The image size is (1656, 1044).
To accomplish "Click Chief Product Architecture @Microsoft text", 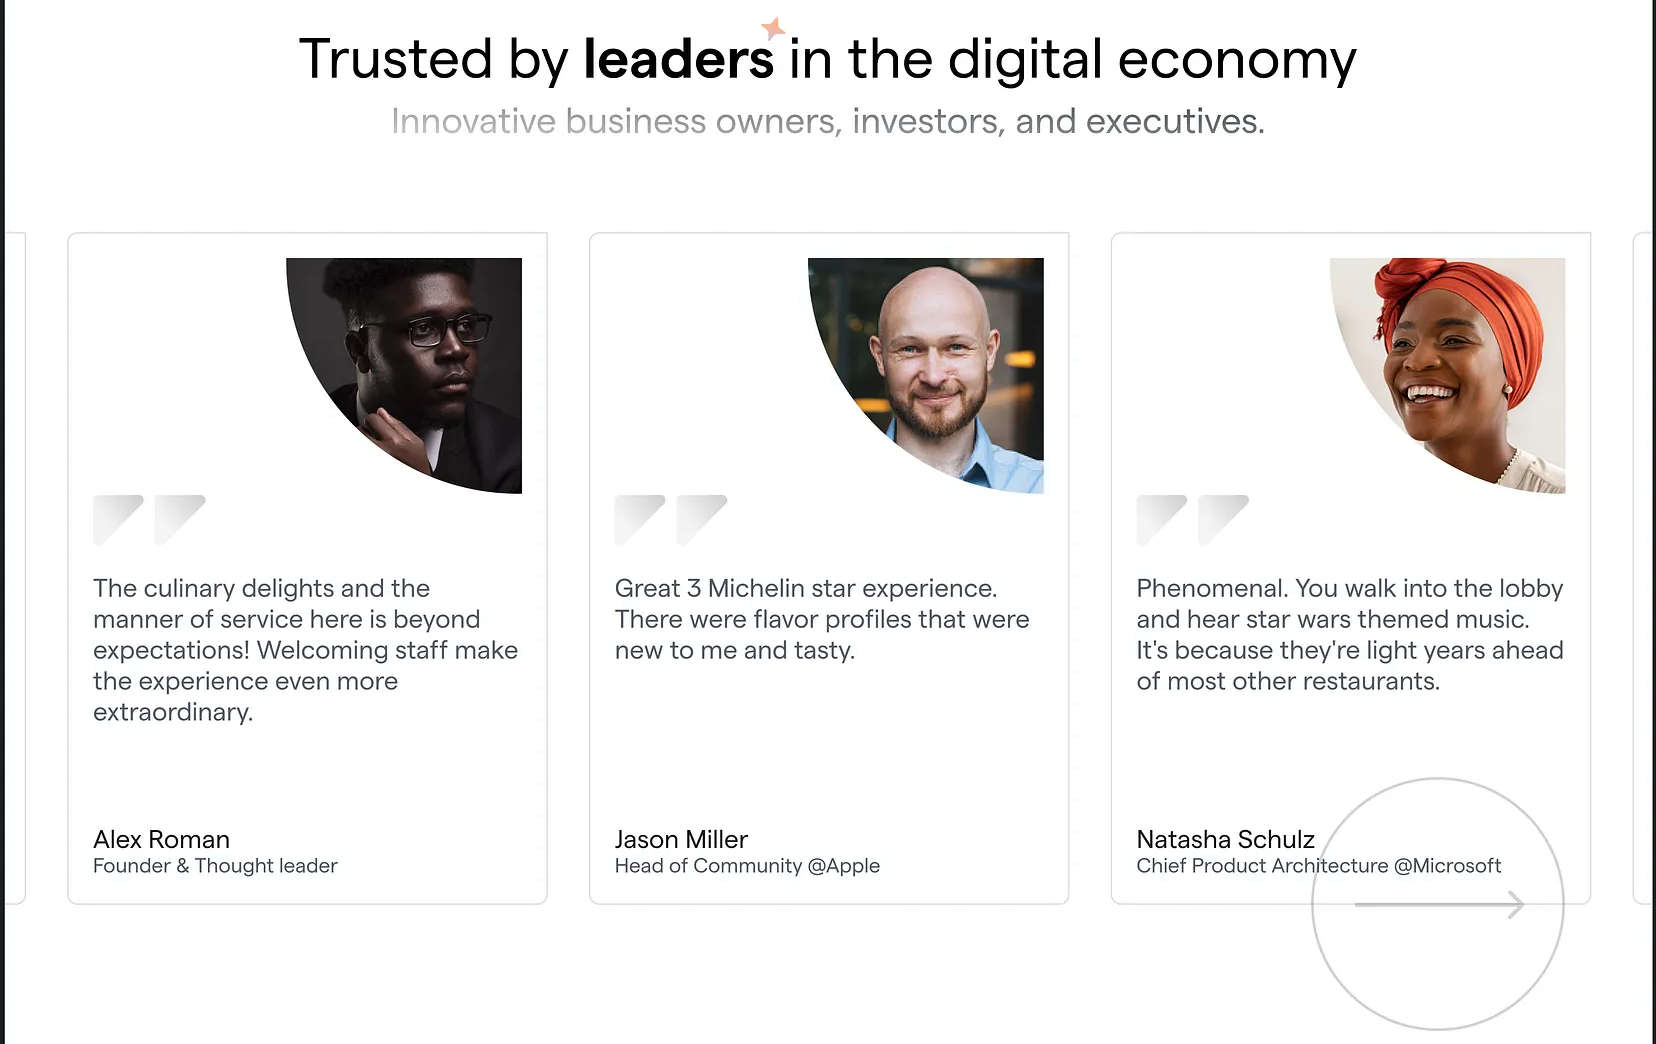I will pos(1319,866).
